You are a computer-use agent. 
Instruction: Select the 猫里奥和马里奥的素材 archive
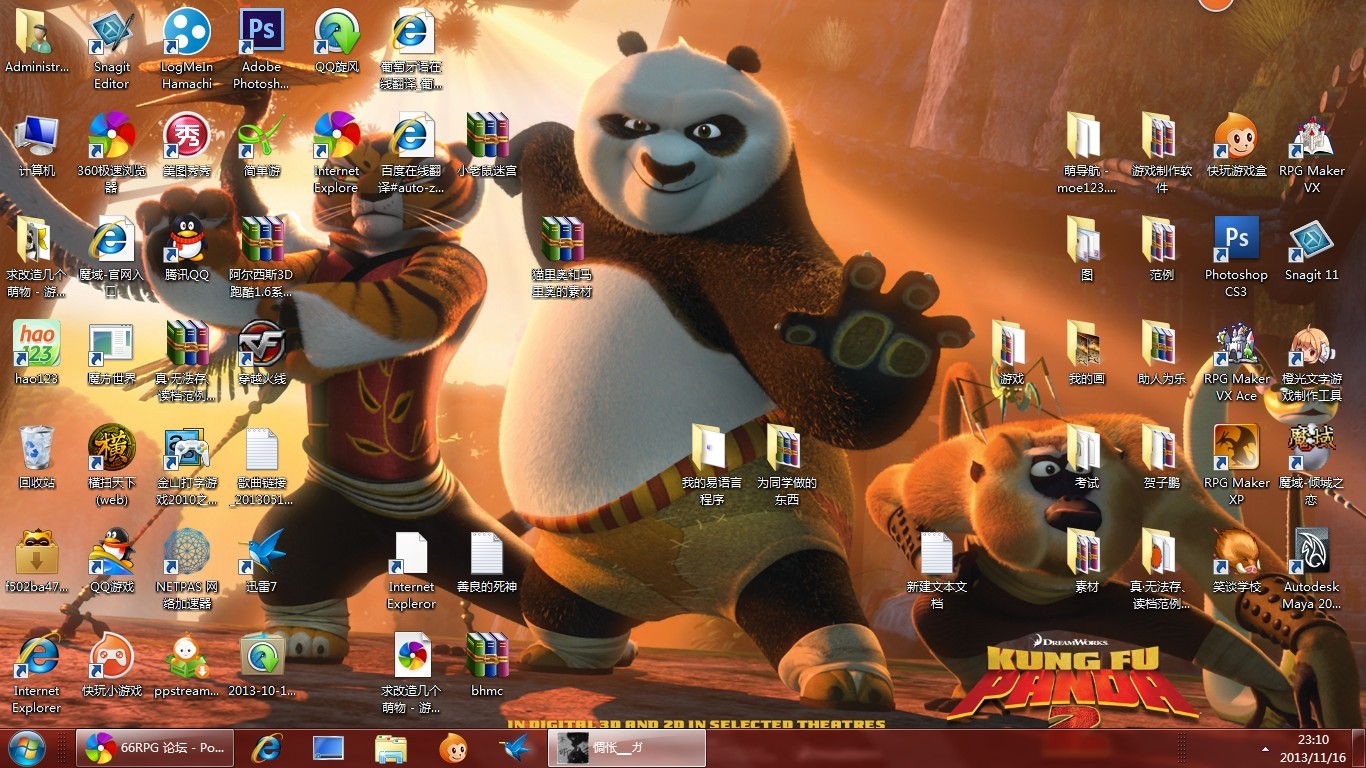coord(562,258)
